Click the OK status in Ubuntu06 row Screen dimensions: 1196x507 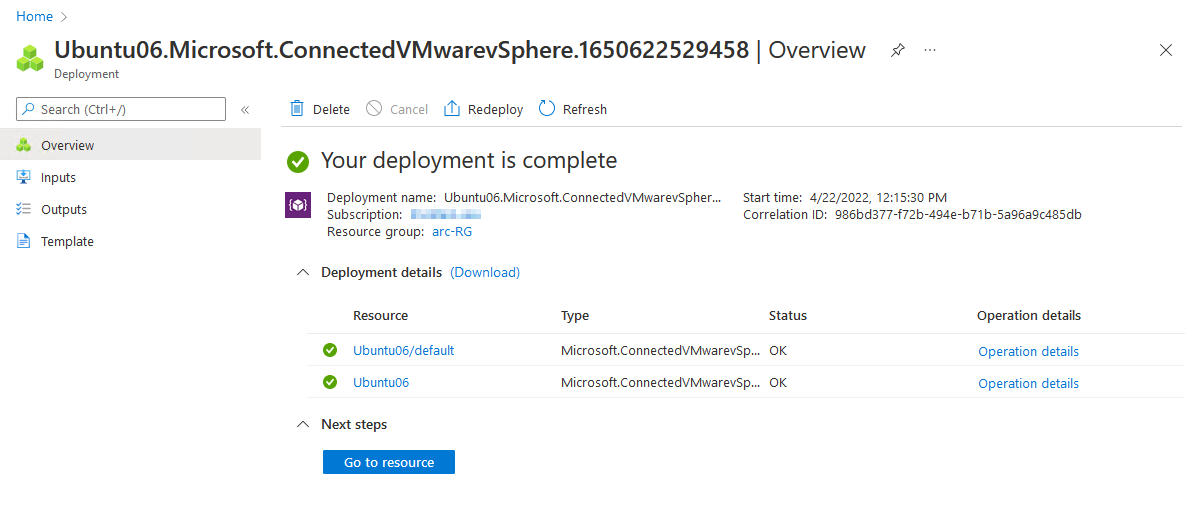tap(778, 383)
